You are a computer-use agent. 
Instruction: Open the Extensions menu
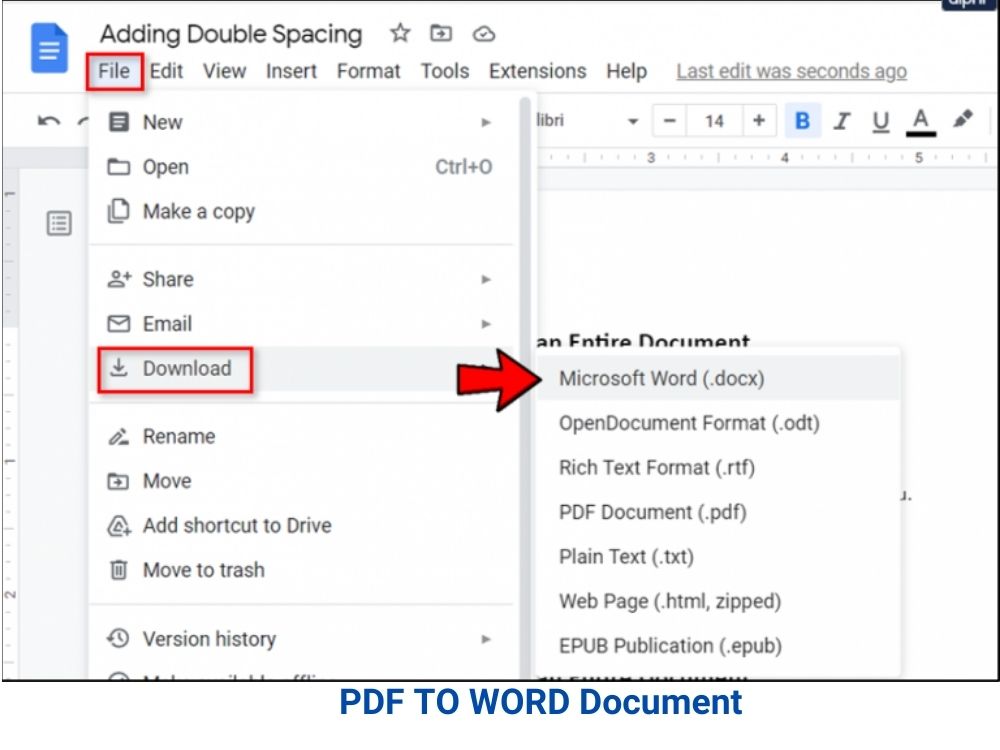(x=538, y=71)
